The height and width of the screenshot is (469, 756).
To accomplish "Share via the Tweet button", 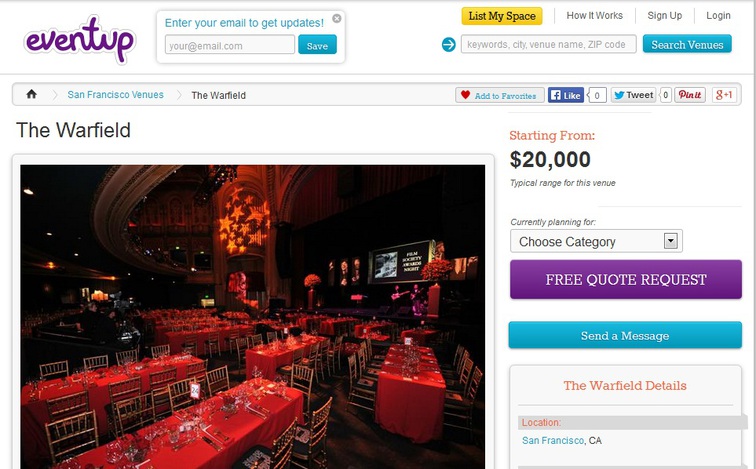I will (x=634, y=95).
